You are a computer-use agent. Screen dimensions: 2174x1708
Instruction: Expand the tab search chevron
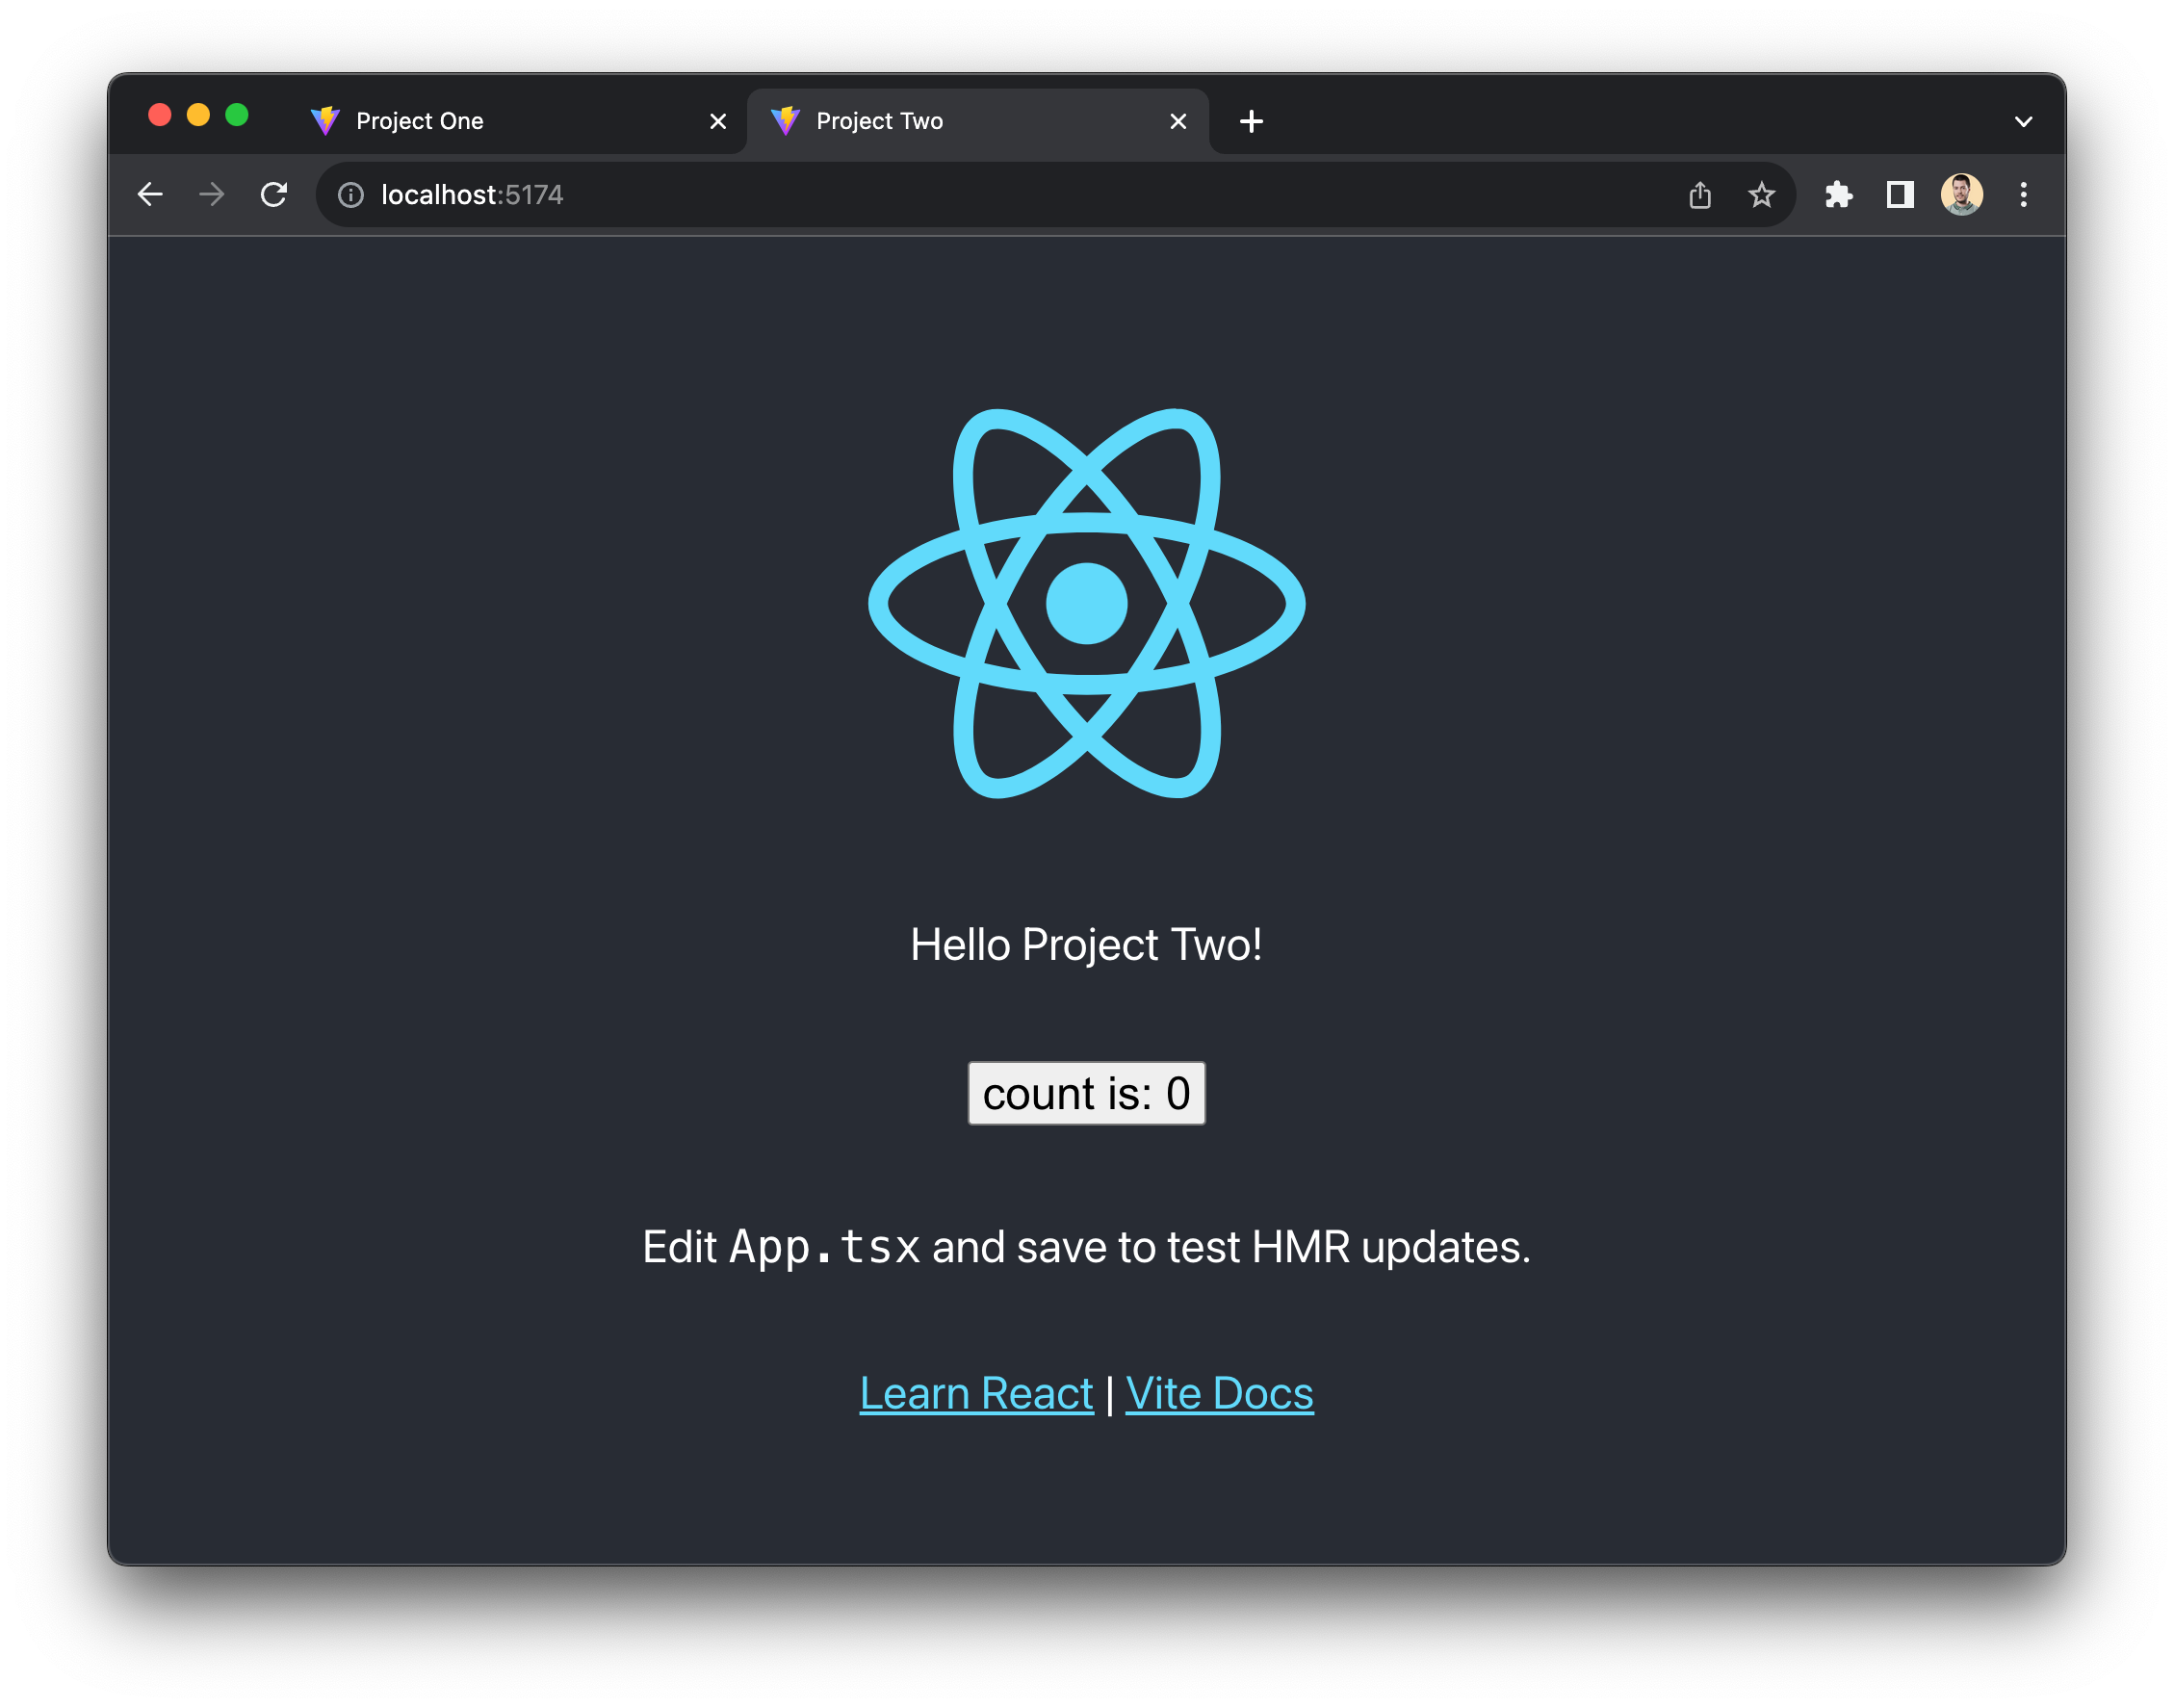pos(2023,122)
